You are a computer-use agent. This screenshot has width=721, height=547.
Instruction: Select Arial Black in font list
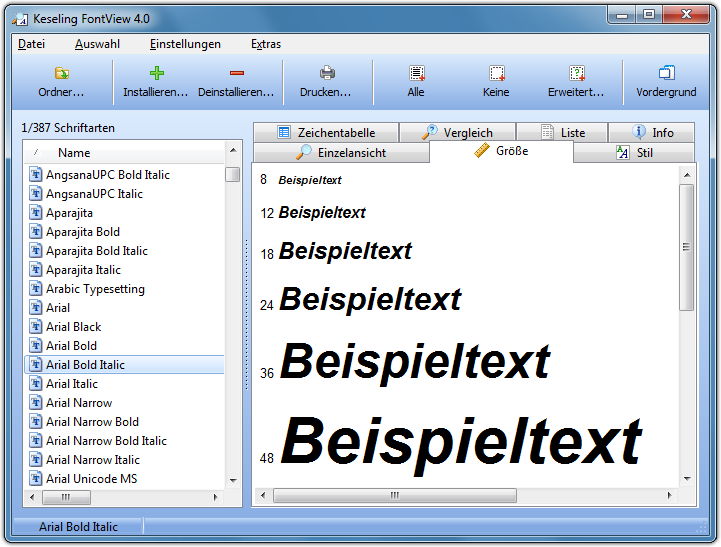(73, 327)
